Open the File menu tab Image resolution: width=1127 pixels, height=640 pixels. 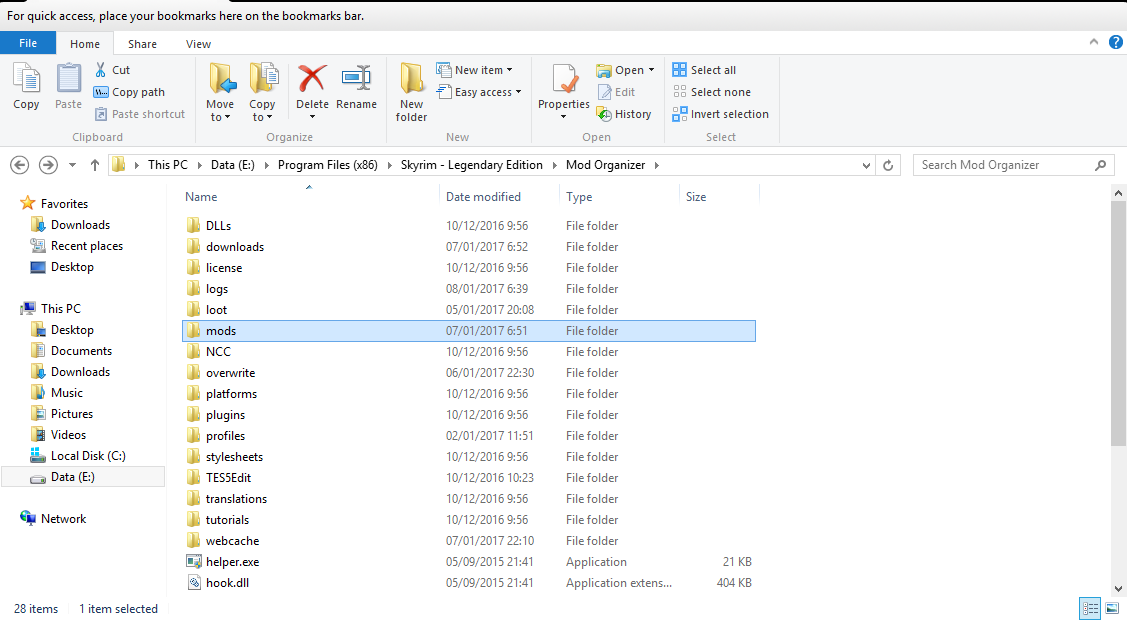28,43
